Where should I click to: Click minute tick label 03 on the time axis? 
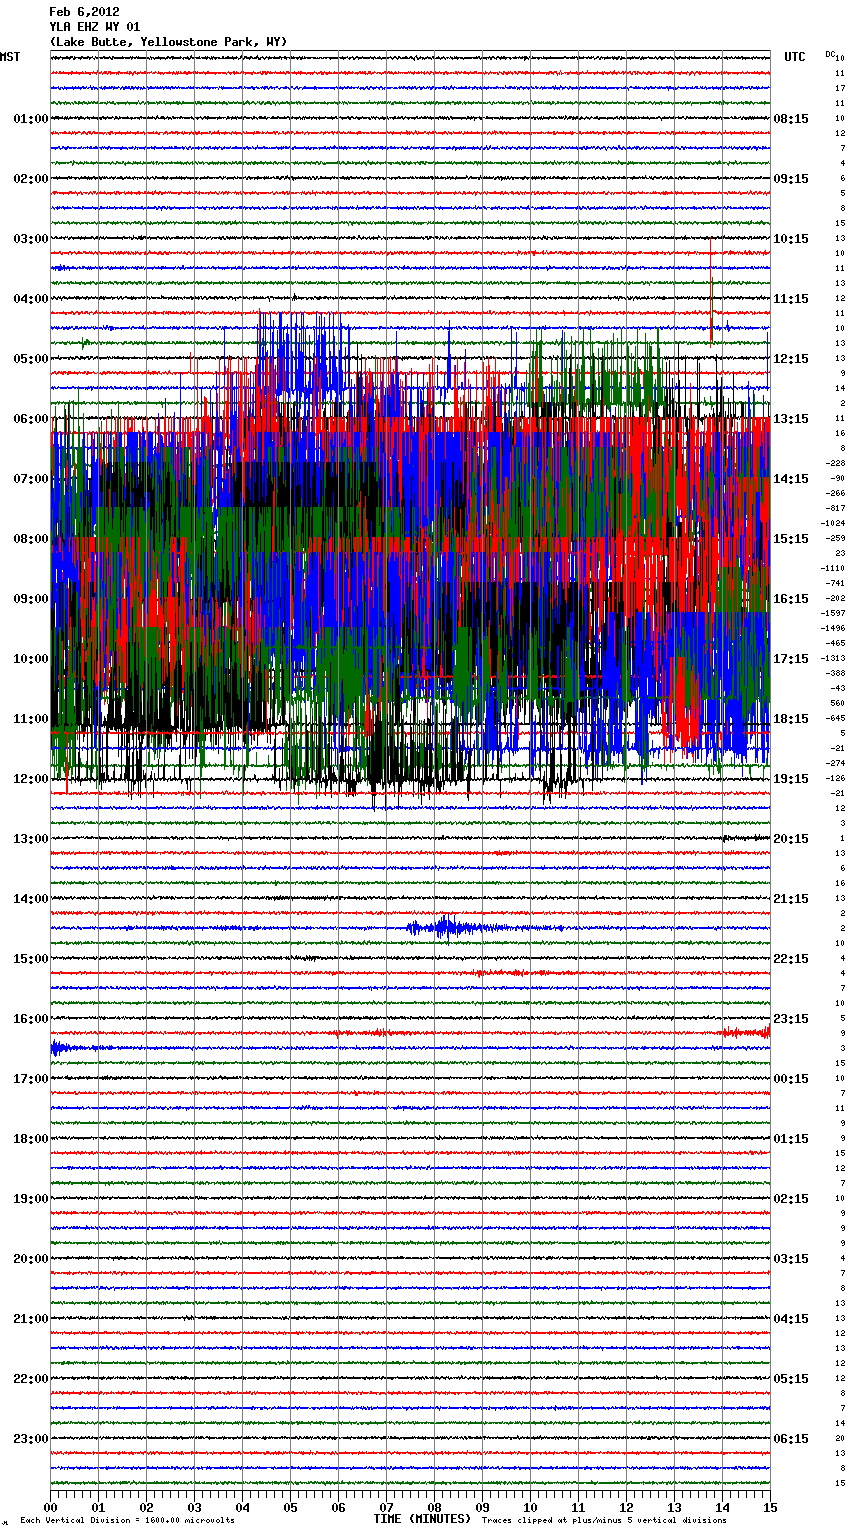(194, 1507)
